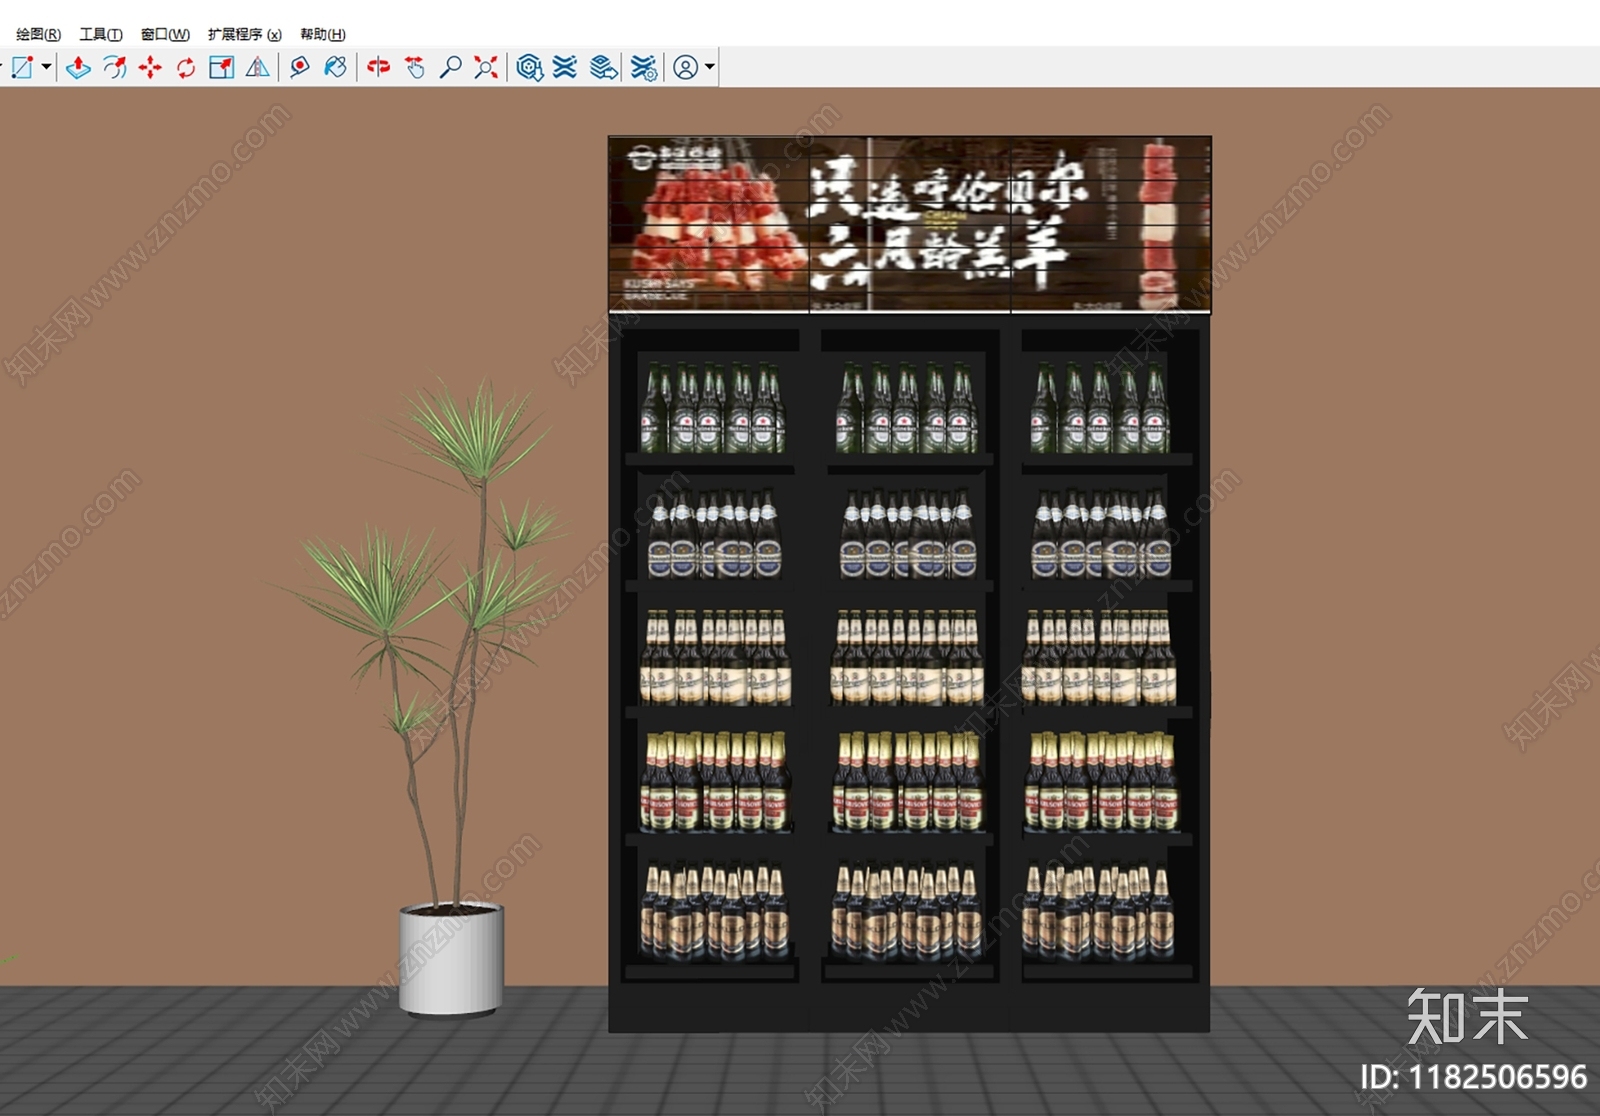Select the Paint Bucket tool
1600x1116 pixels.
point(336,67)
